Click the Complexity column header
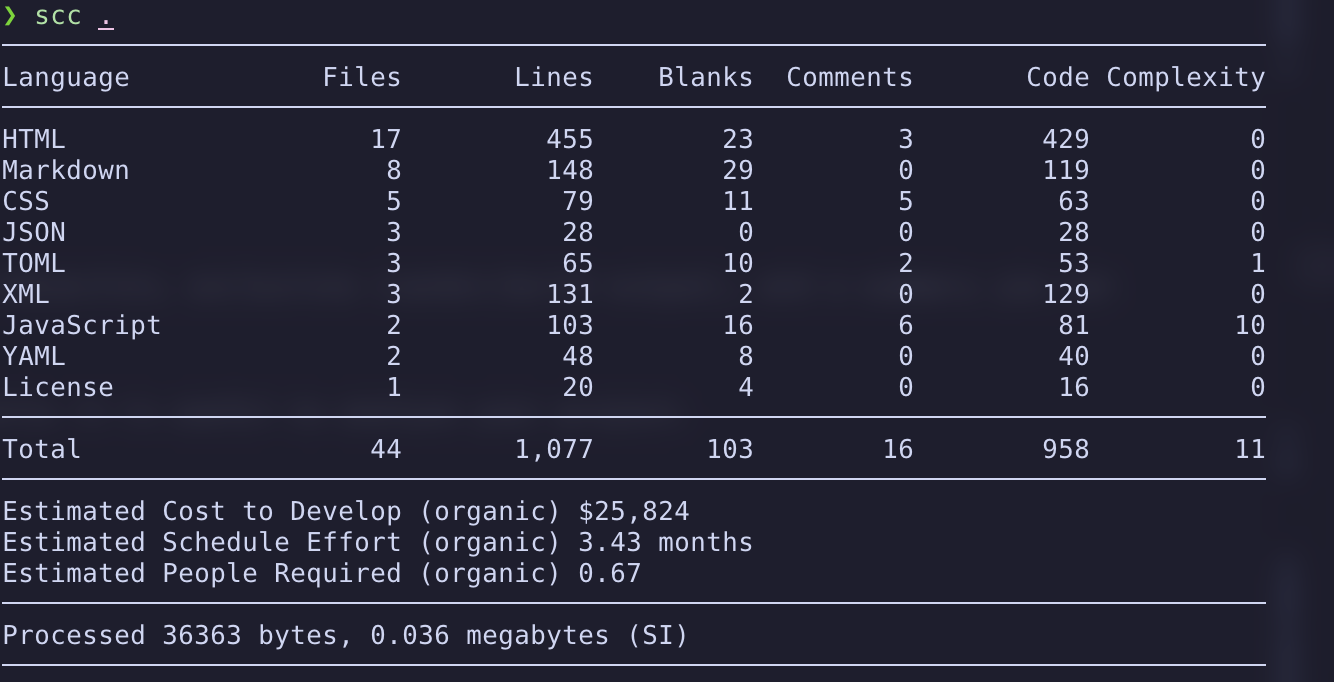This screenshot has height=682, width=1334. coord(1185,78)
